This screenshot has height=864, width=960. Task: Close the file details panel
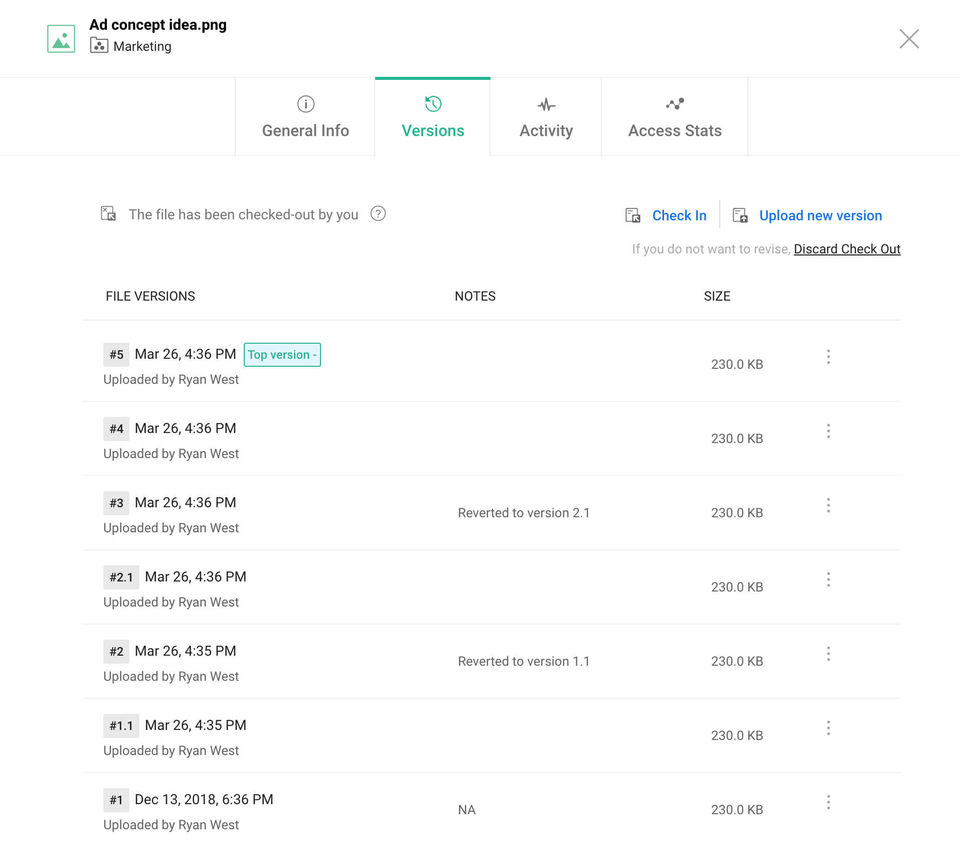pos(909,39)
